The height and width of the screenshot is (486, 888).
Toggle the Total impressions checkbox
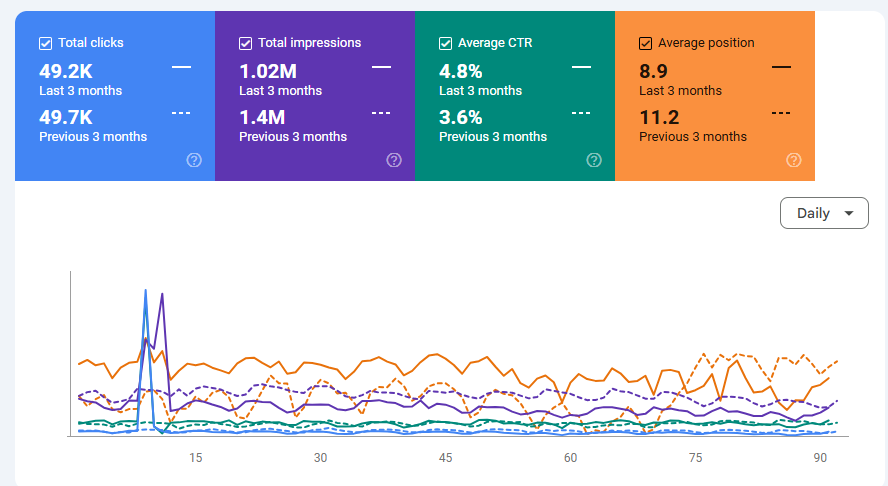pos(245,43)
